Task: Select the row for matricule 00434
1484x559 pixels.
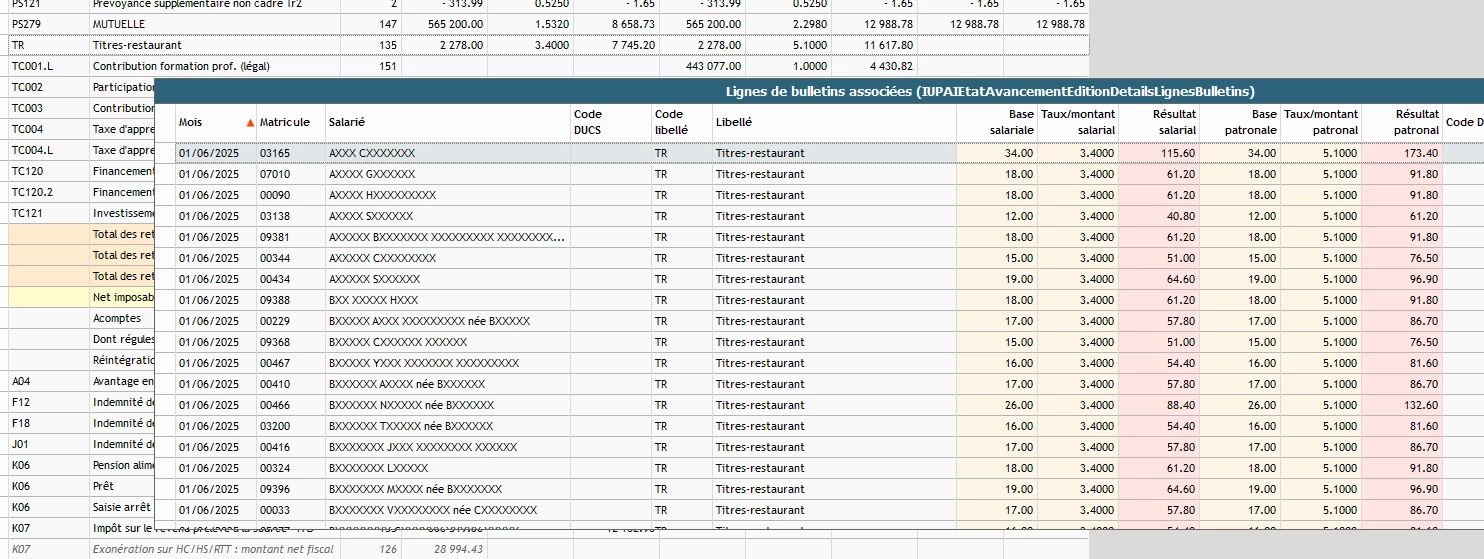Action: 819,279
